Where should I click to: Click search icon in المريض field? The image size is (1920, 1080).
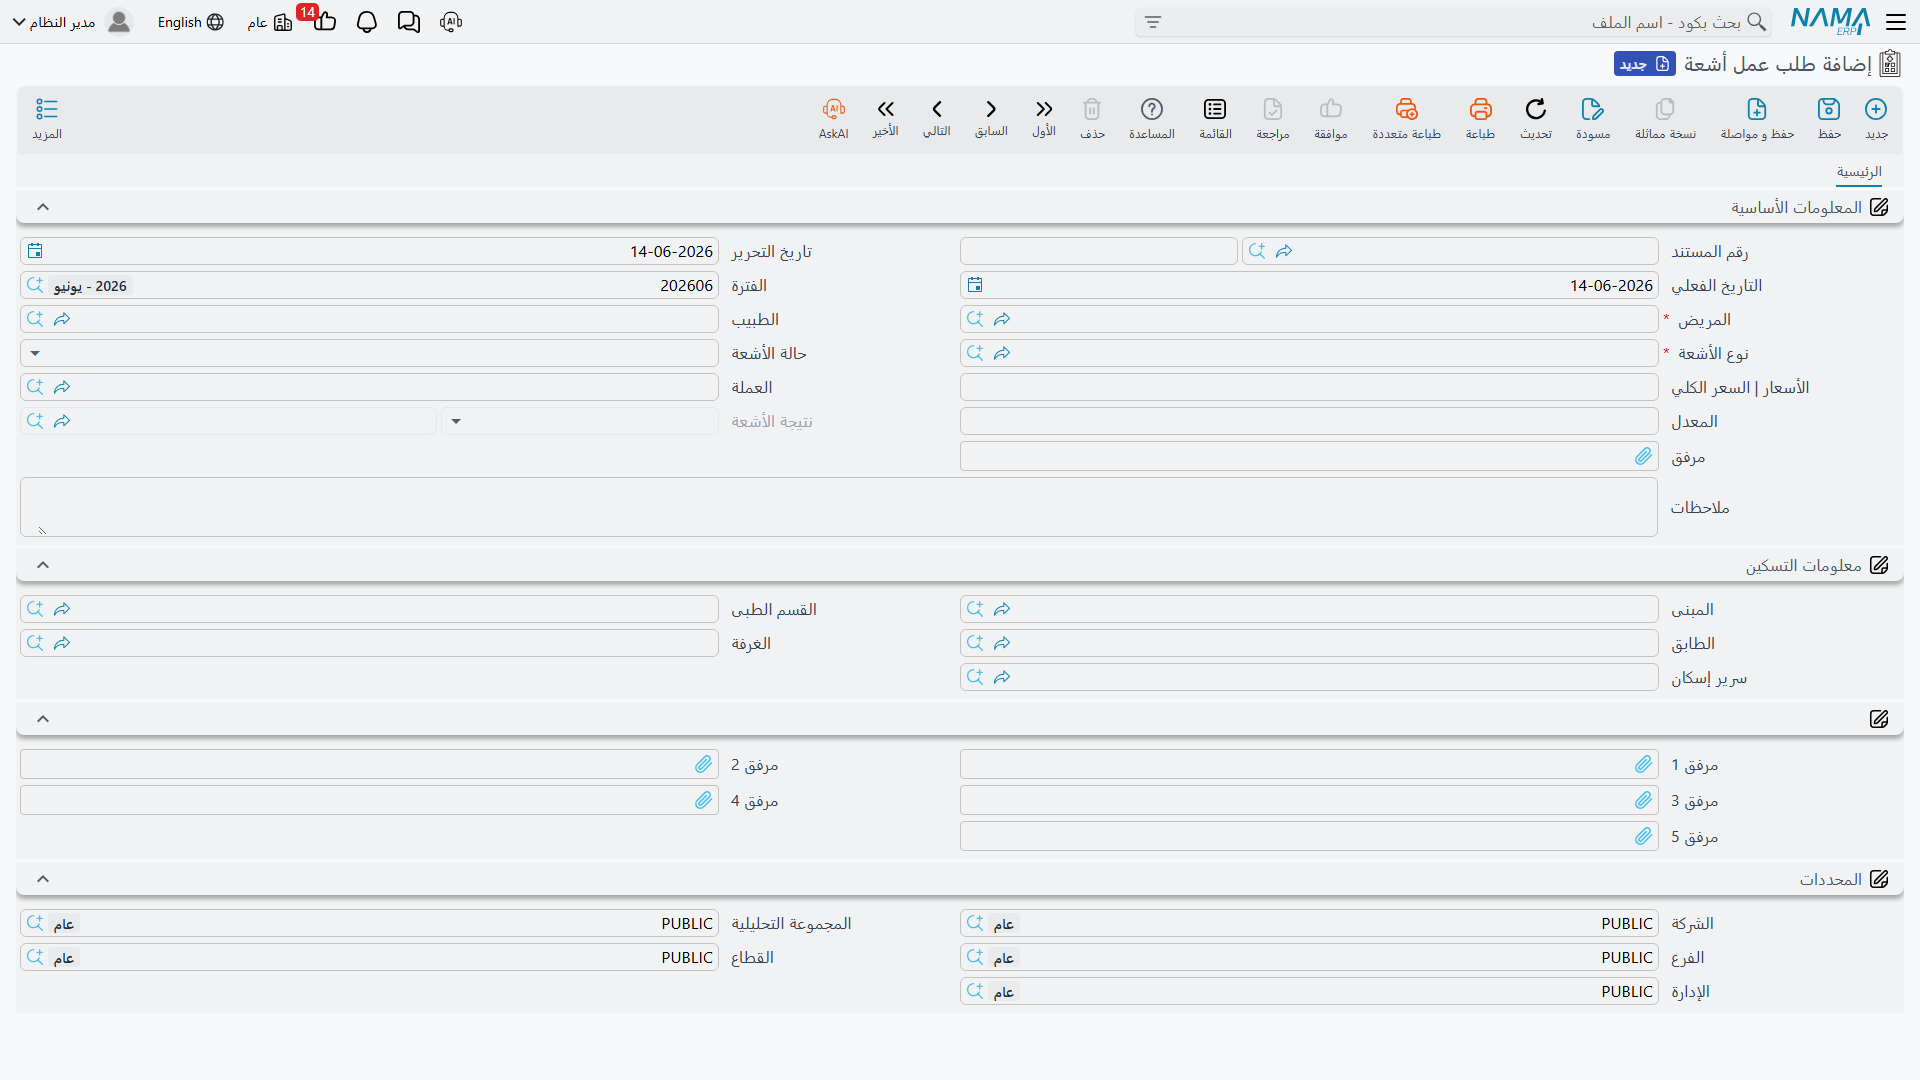[x=975, y=319]
